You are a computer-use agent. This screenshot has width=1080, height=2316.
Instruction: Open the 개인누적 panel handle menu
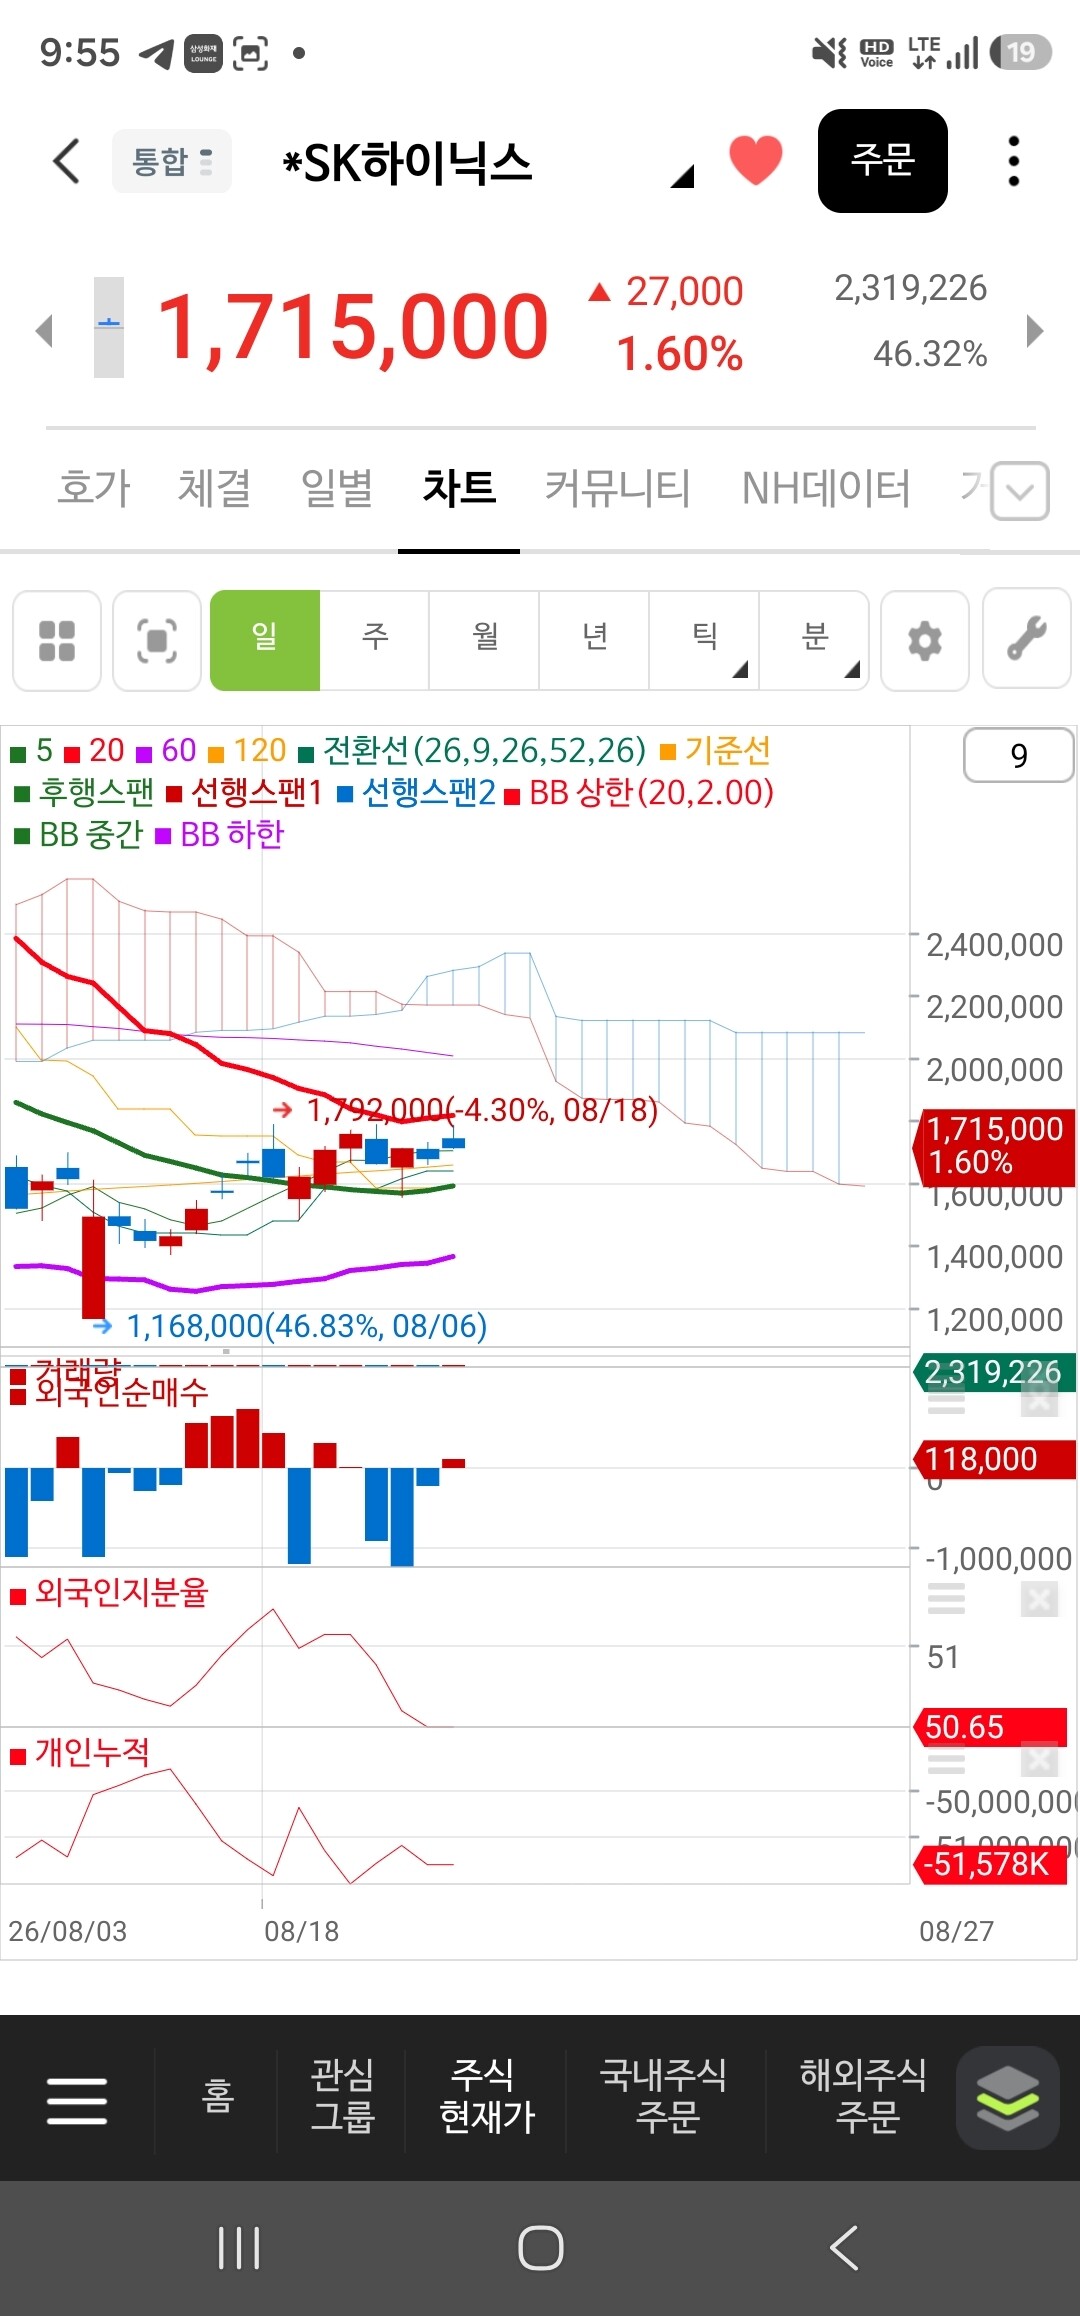coord(946,1761)
